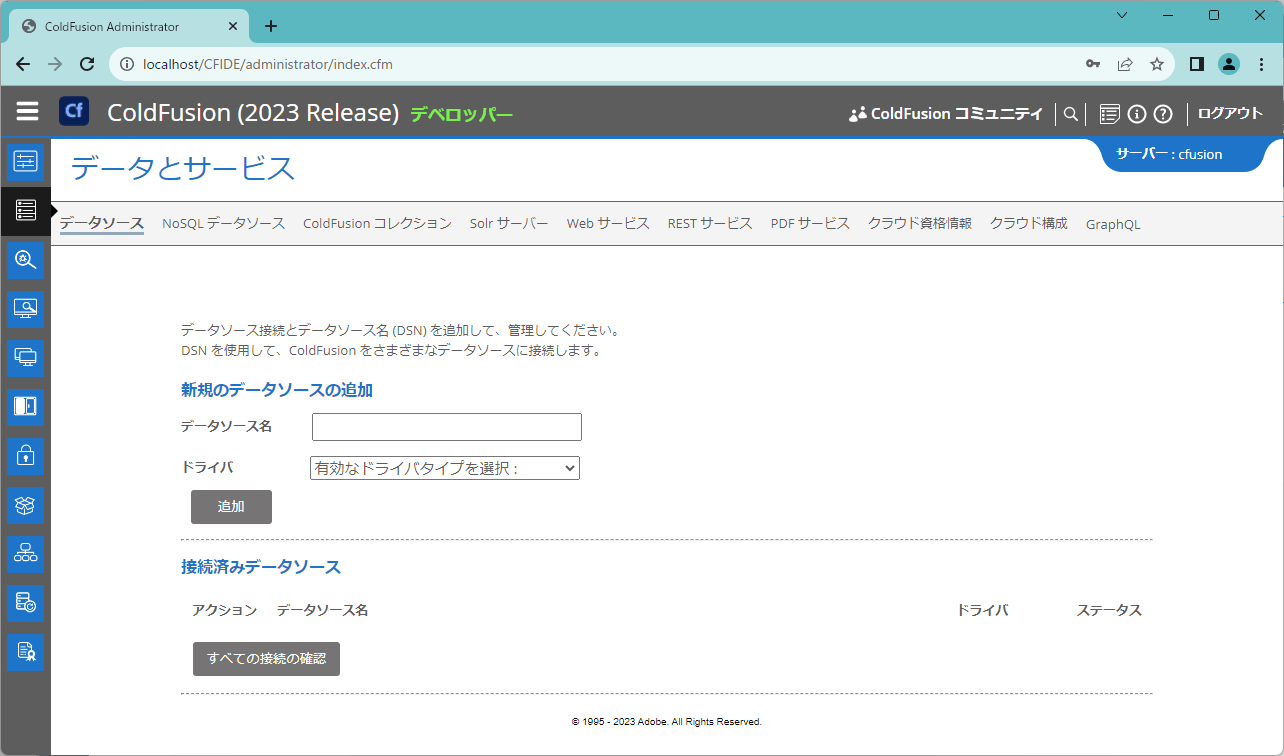Expand the tab search chevron
The height and width of the screenshot is (756, 1284).
pyautogui.click(x=1122, y=15)
